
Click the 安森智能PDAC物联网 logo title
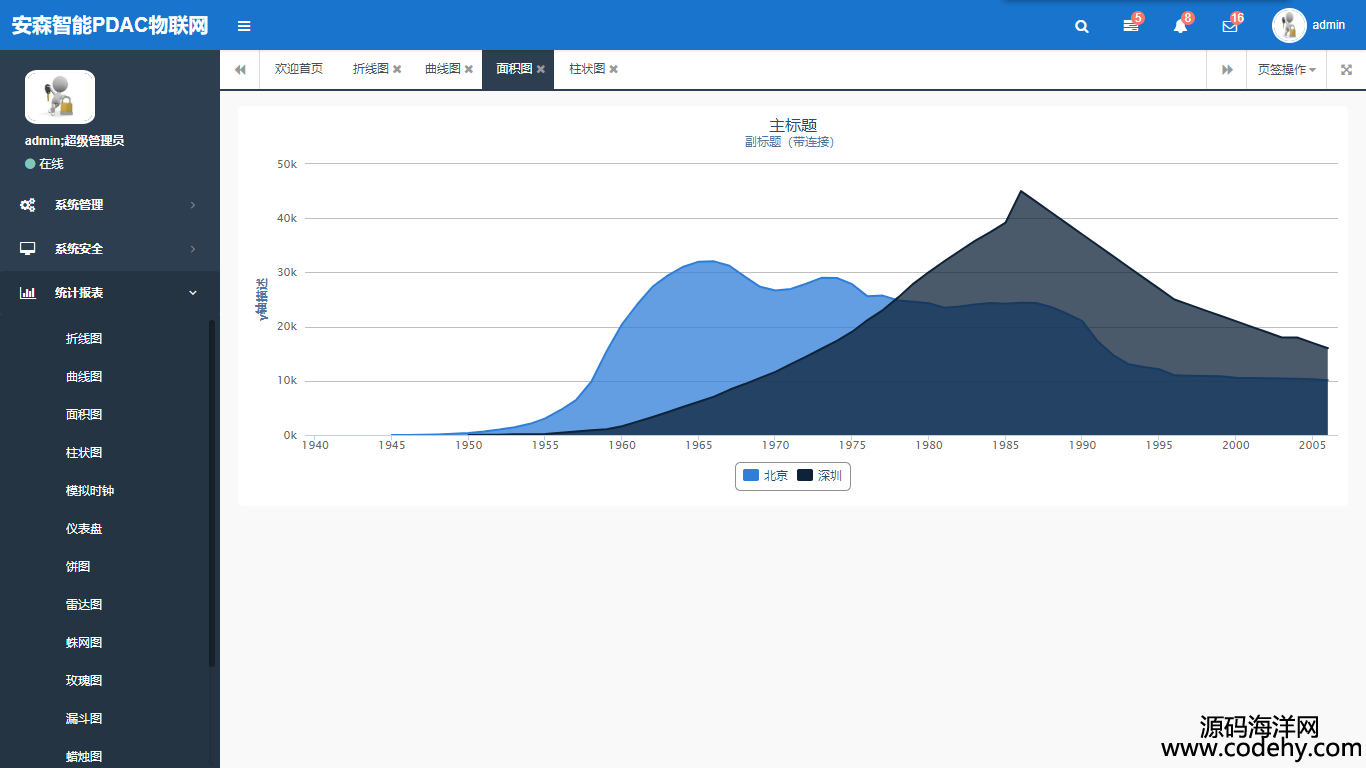110,26
